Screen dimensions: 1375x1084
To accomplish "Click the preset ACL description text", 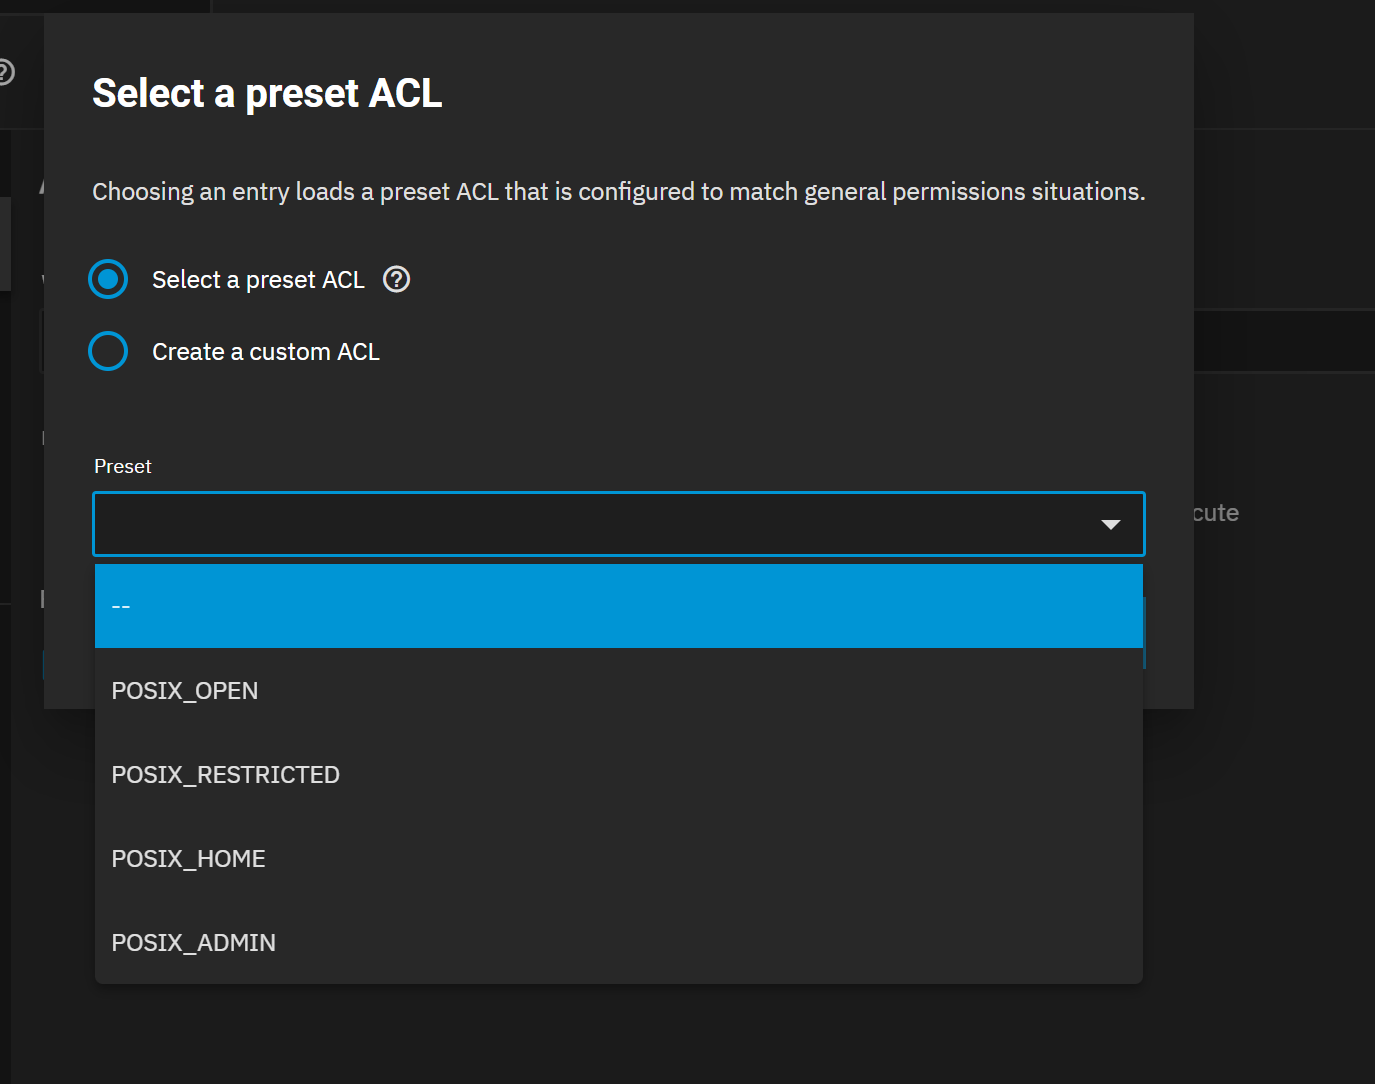I will (618, 192).
